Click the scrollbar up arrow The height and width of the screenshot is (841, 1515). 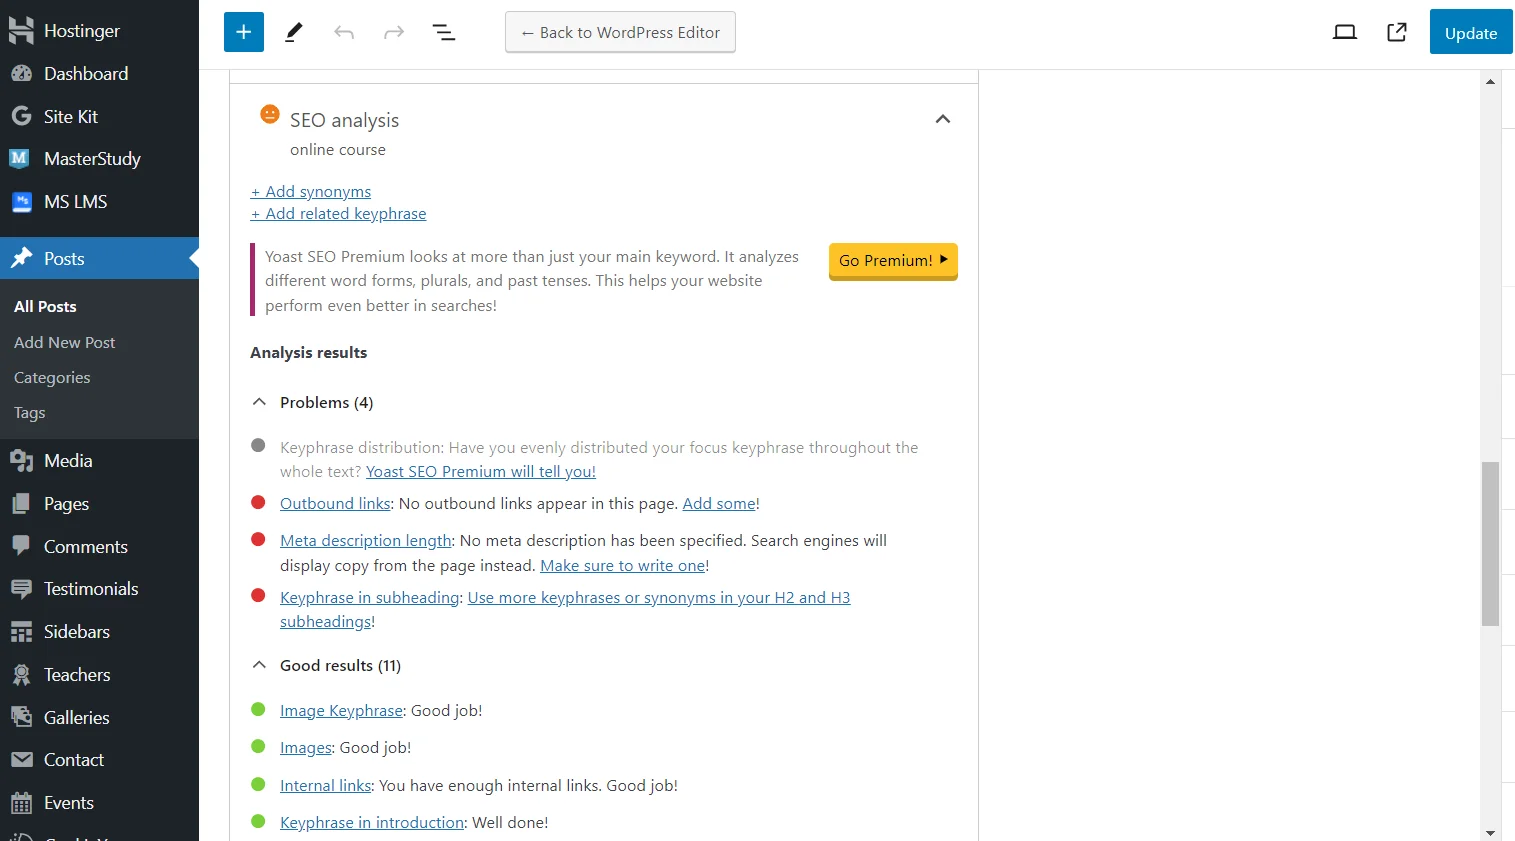coord(1490,82)
